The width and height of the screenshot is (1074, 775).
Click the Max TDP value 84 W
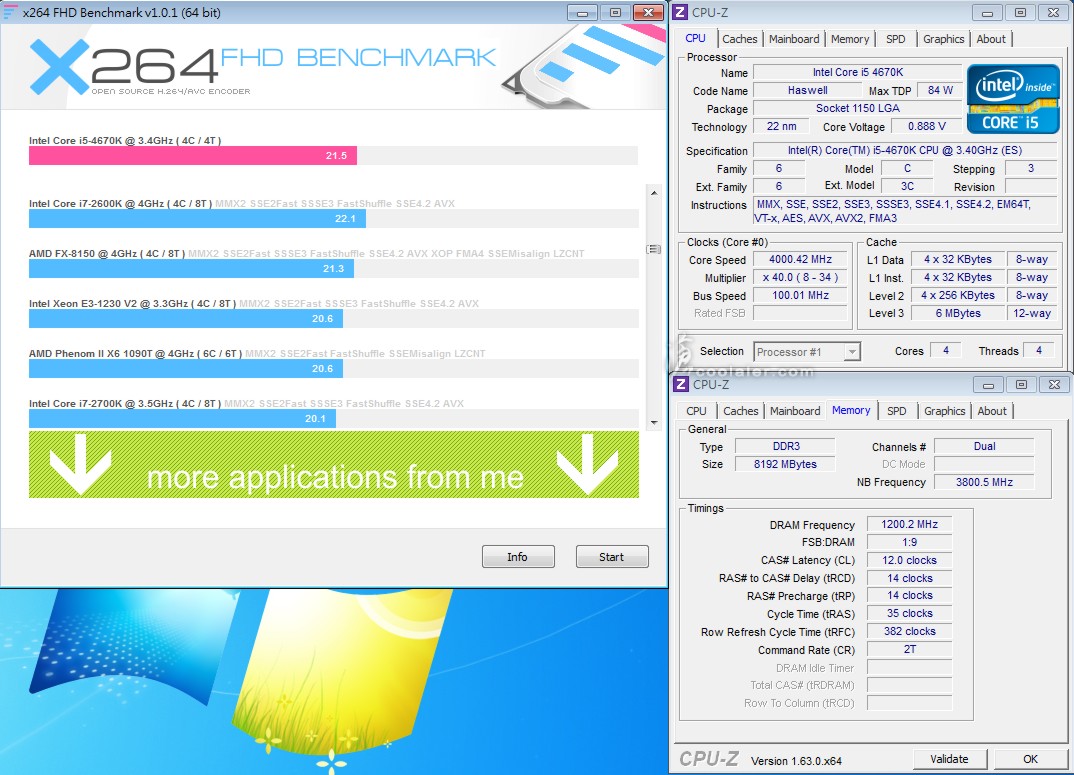pyautogui.click(x=940, y=90)
